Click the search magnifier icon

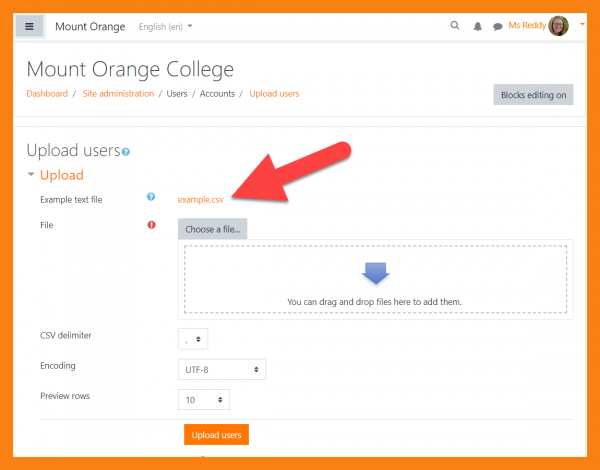click(455, 26)
